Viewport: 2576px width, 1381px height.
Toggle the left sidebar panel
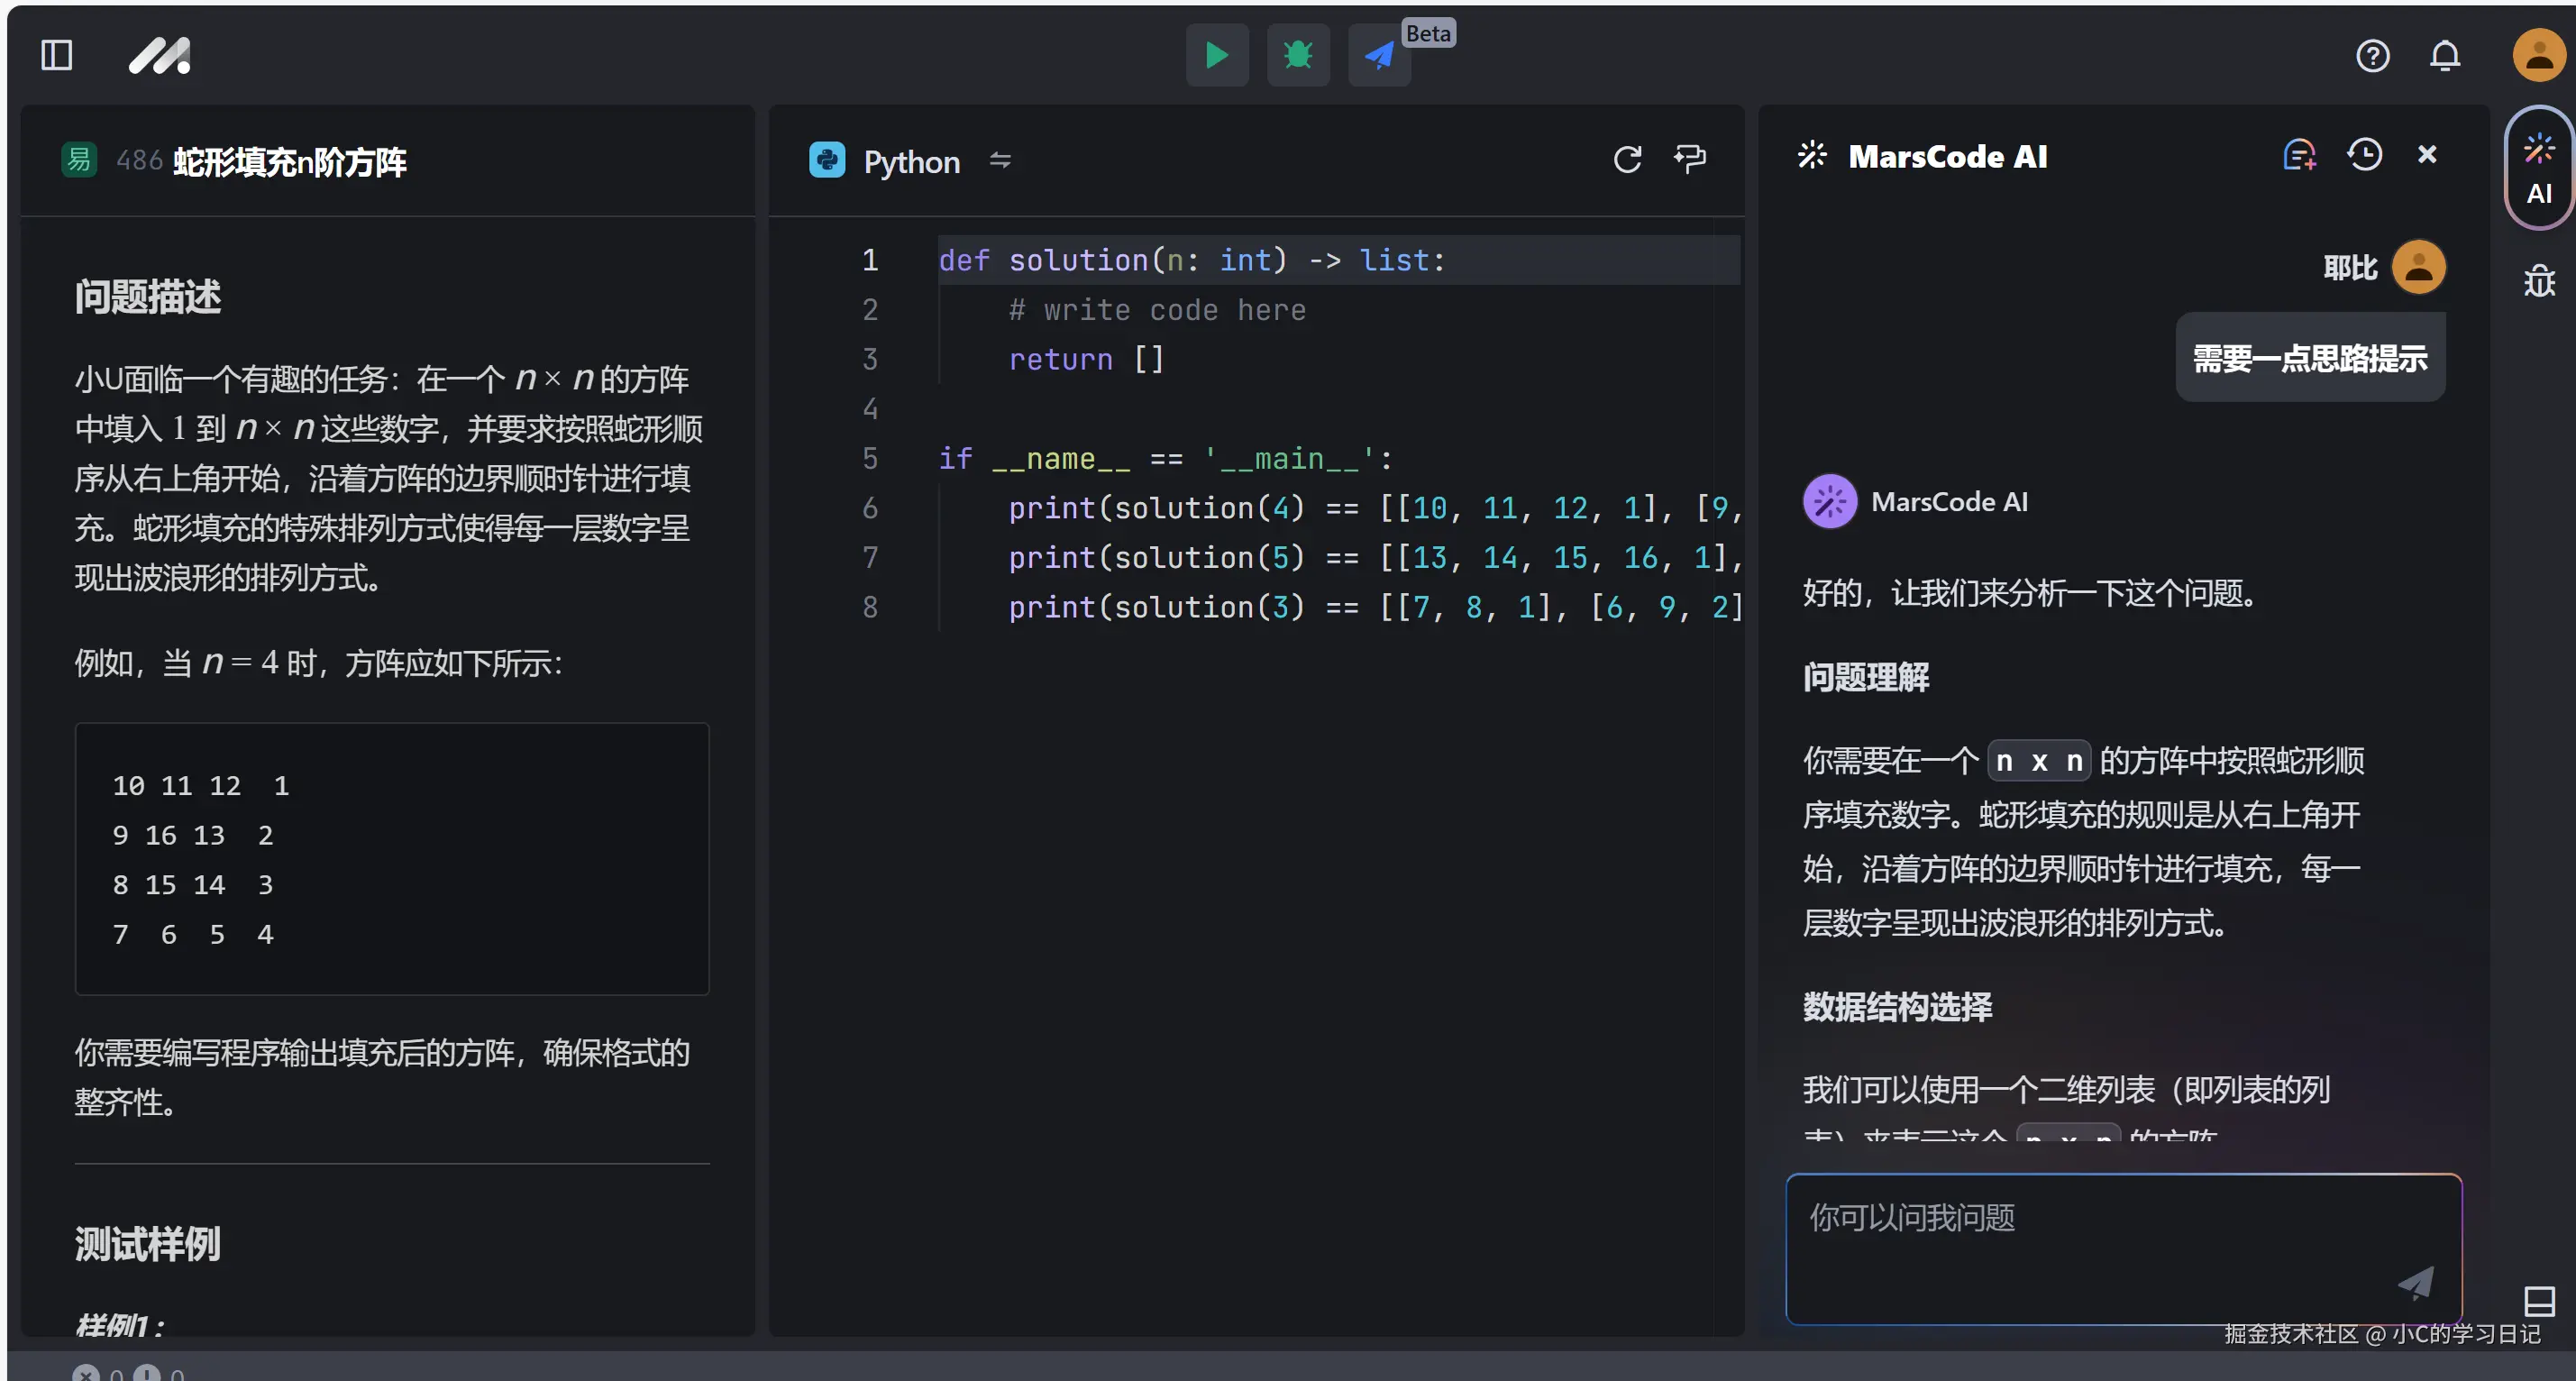[x=56, y=55]
